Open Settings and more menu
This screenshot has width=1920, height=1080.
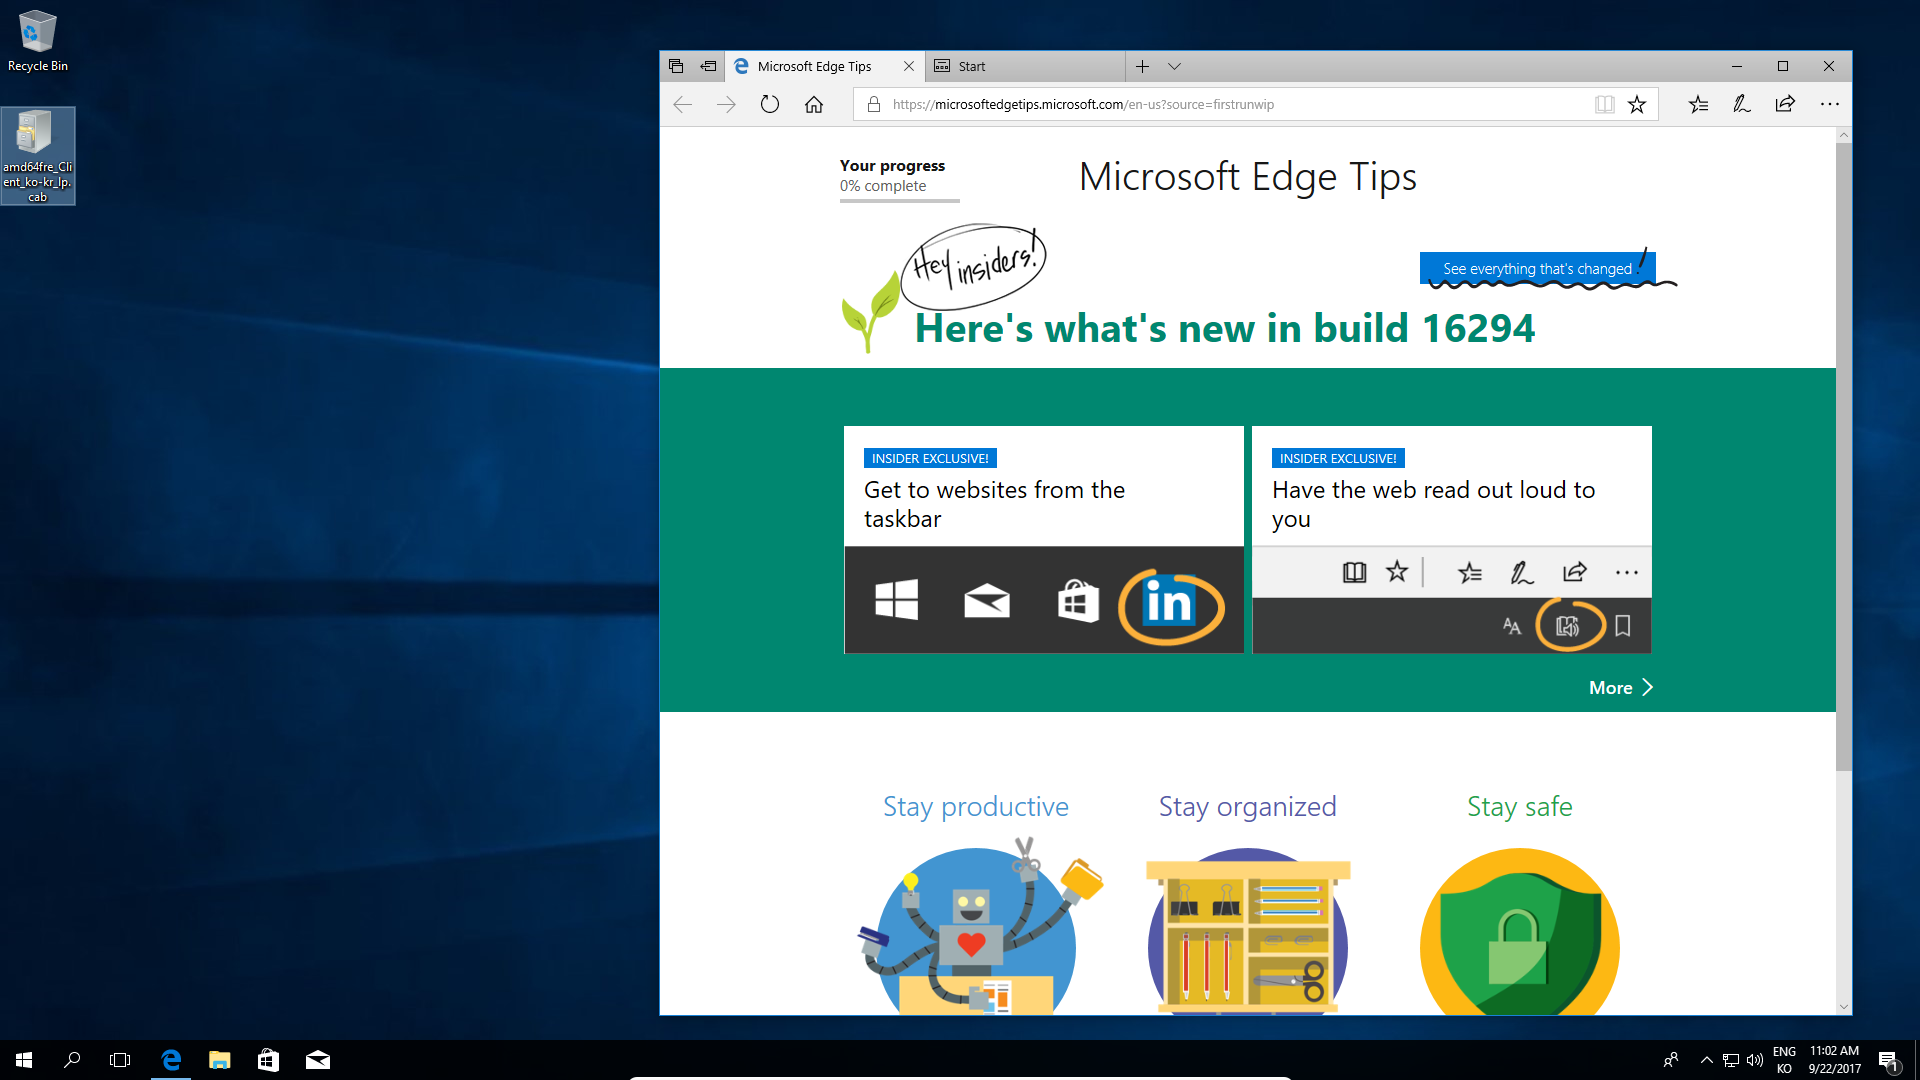click(x=1829, y=104)
